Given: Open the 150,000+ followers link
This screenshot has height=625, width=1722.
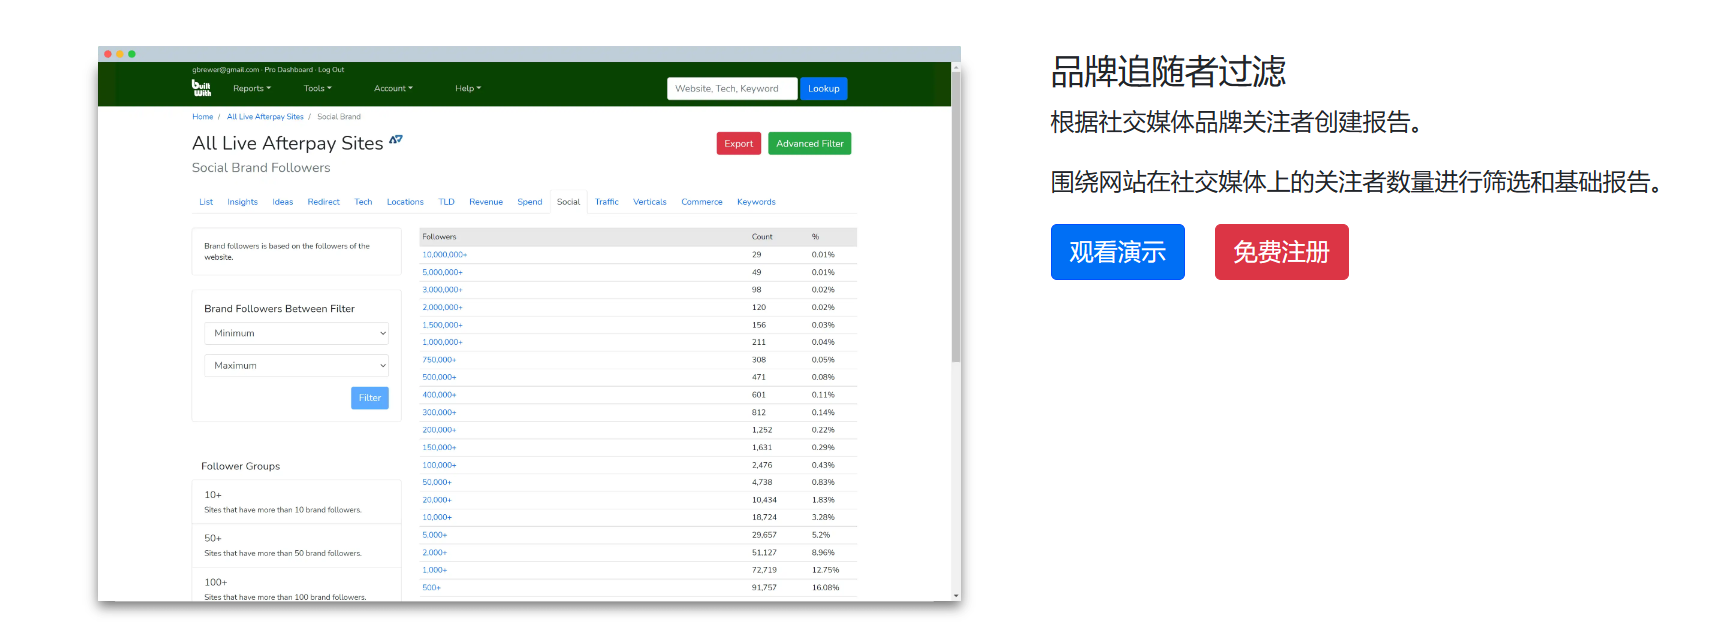Looking at the screenshot, I should pos(439,447).
